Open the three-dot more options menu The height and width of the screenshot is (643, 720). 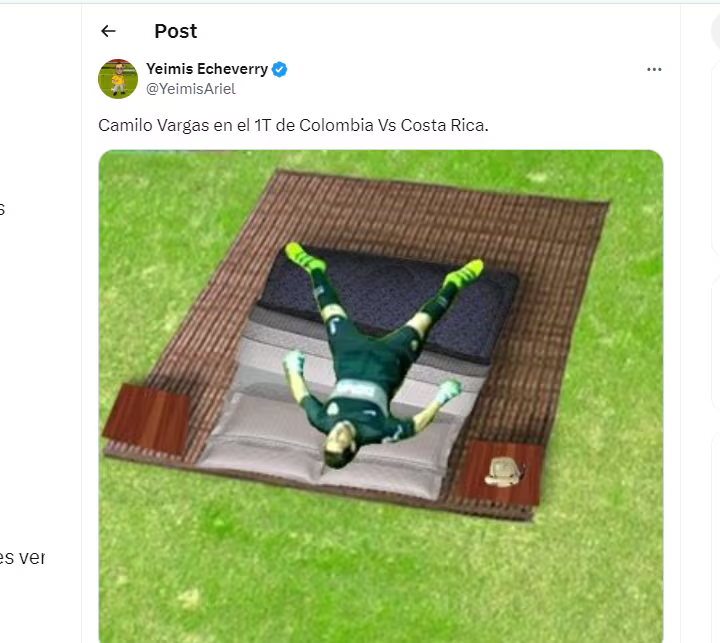[654, 69]
